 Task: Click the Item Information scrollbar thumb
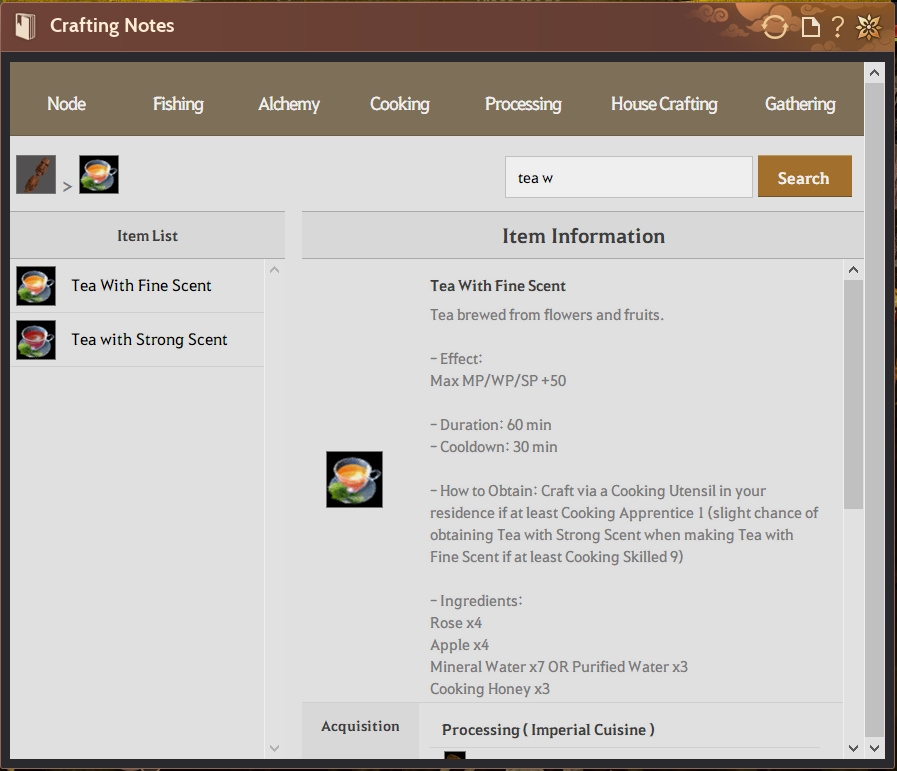[x=854, y=394]
